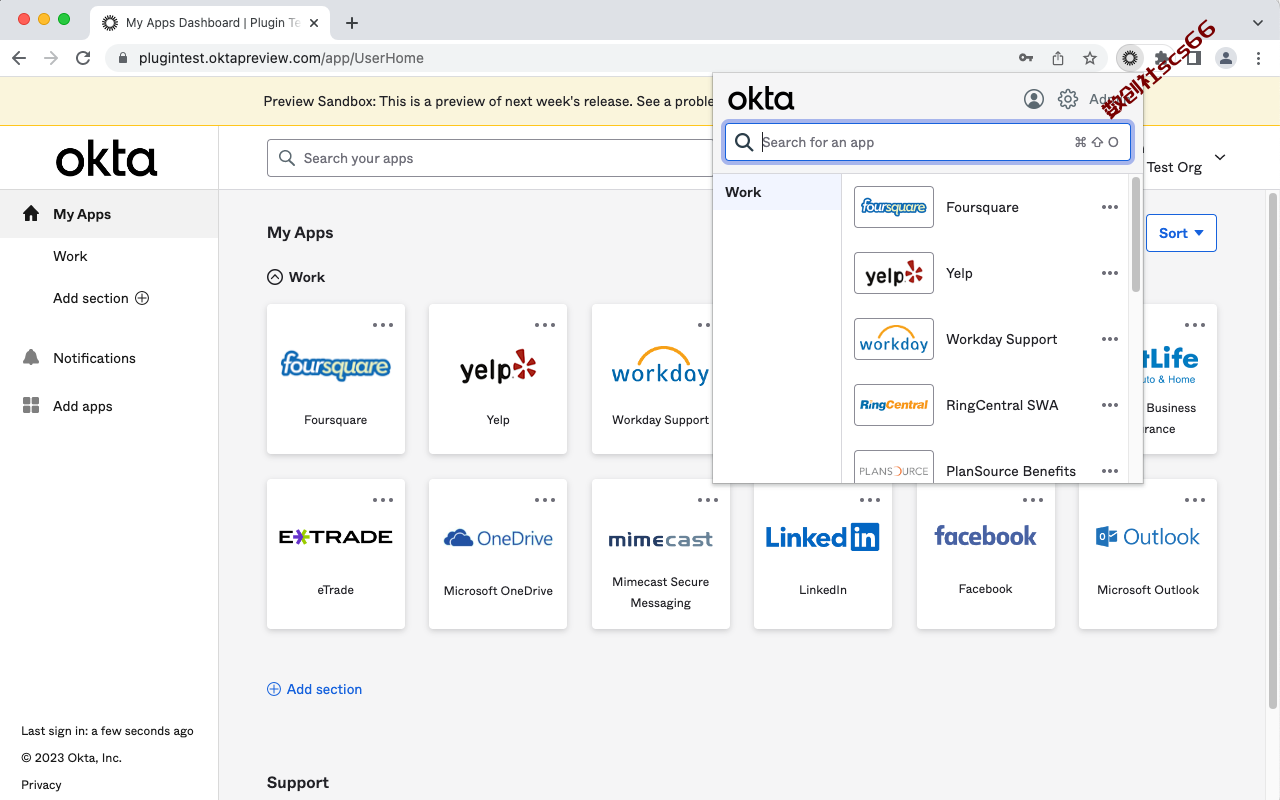Open eTrade tile three-dot menu
This screenshot has width=1280, height=800.
(x=383, y=500)
